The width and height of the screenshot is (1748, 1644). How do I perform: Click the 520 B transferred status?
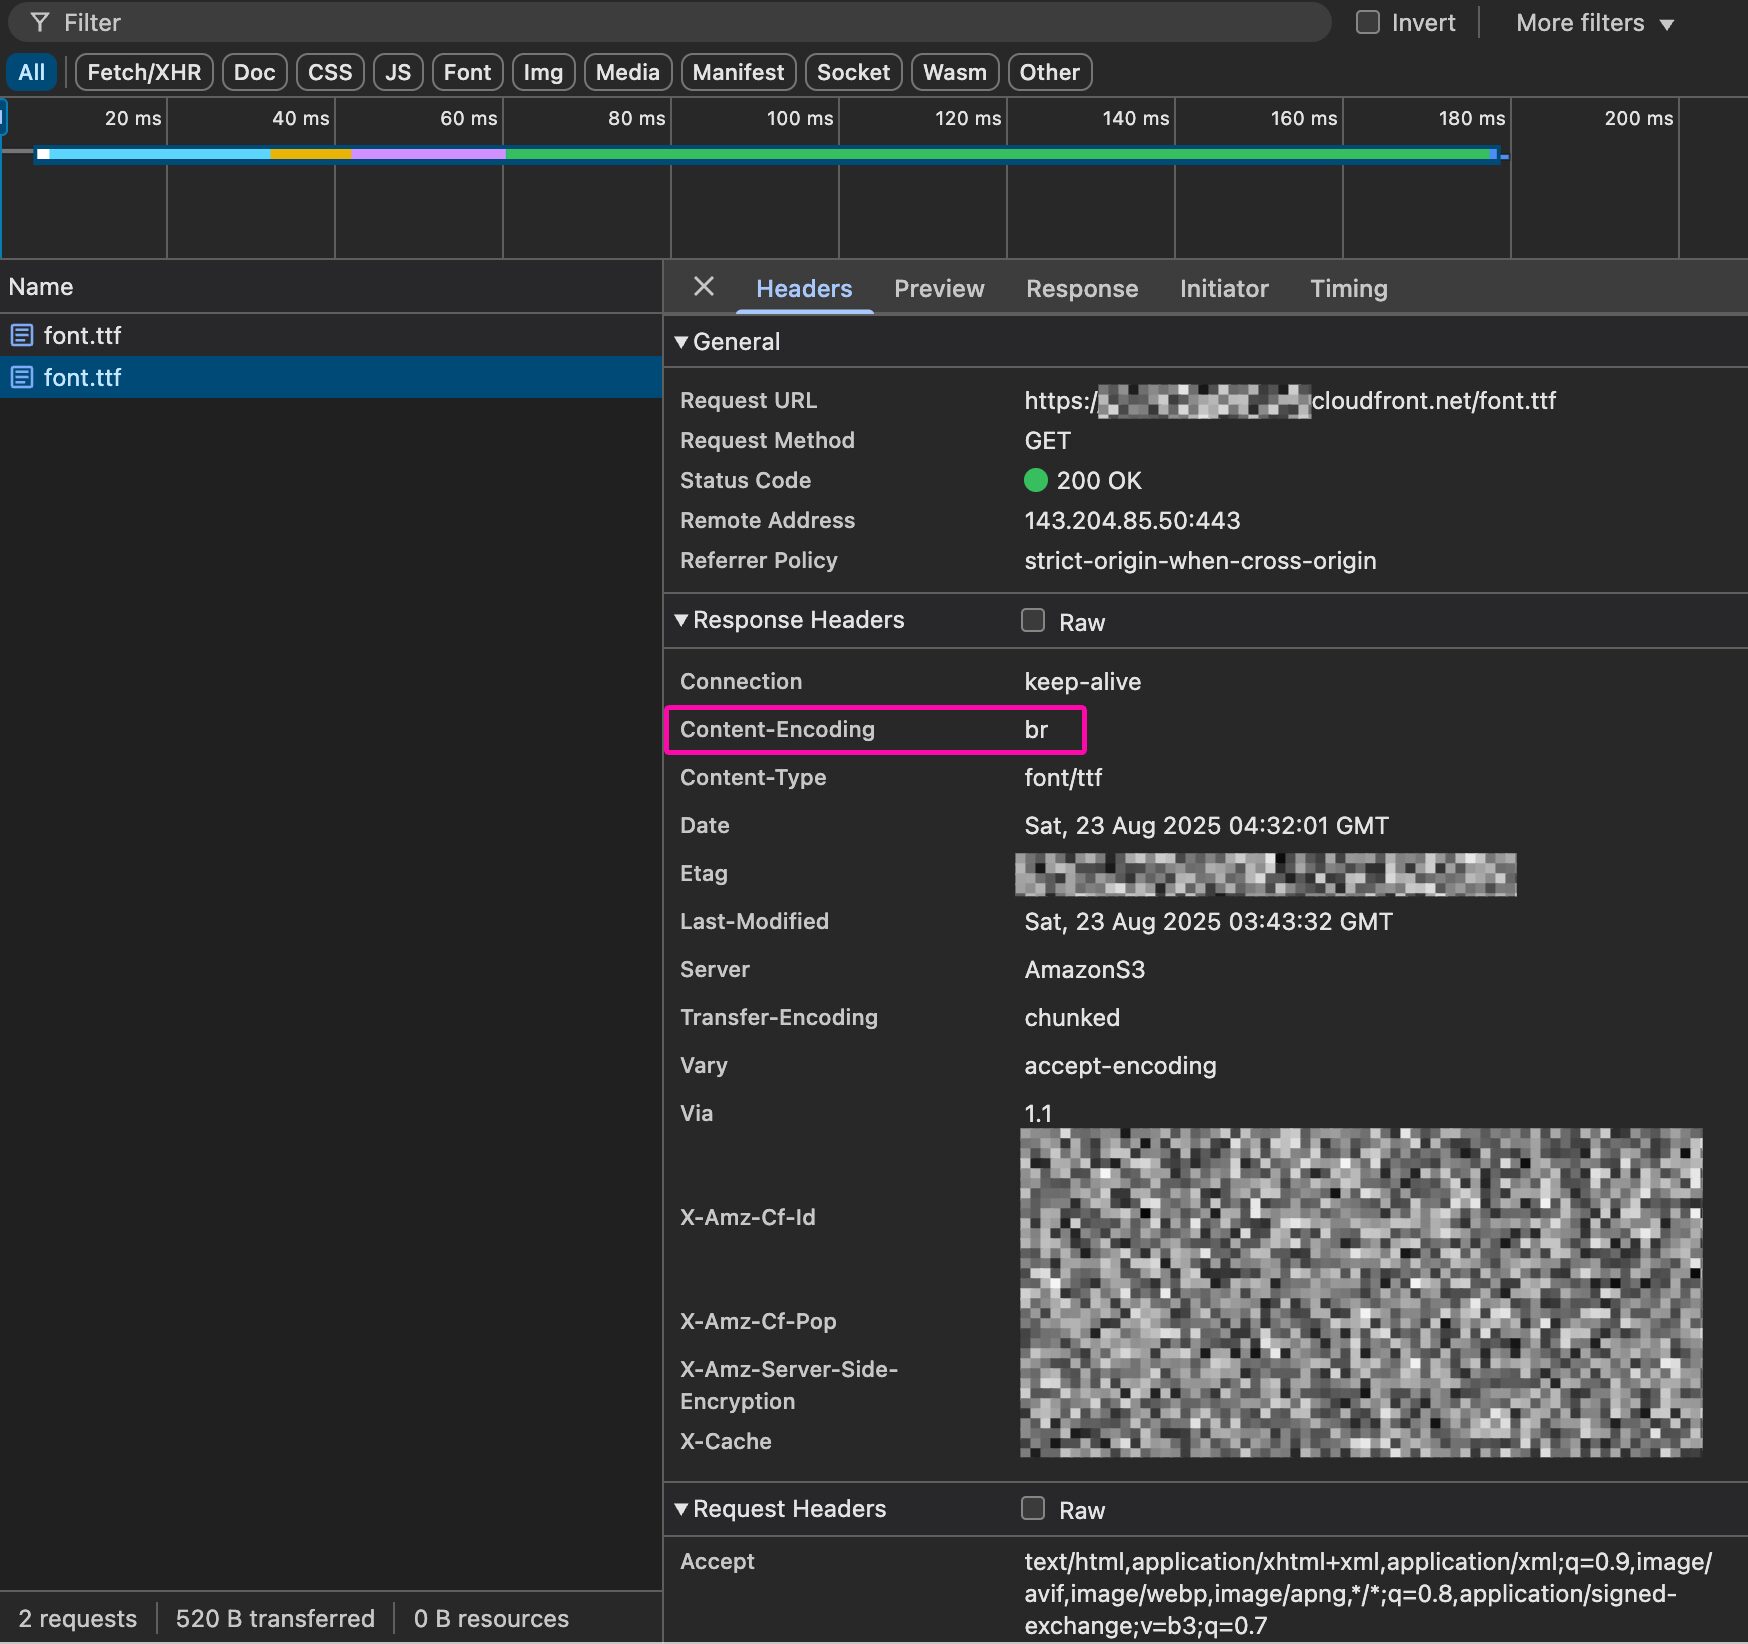(275, 1618)
